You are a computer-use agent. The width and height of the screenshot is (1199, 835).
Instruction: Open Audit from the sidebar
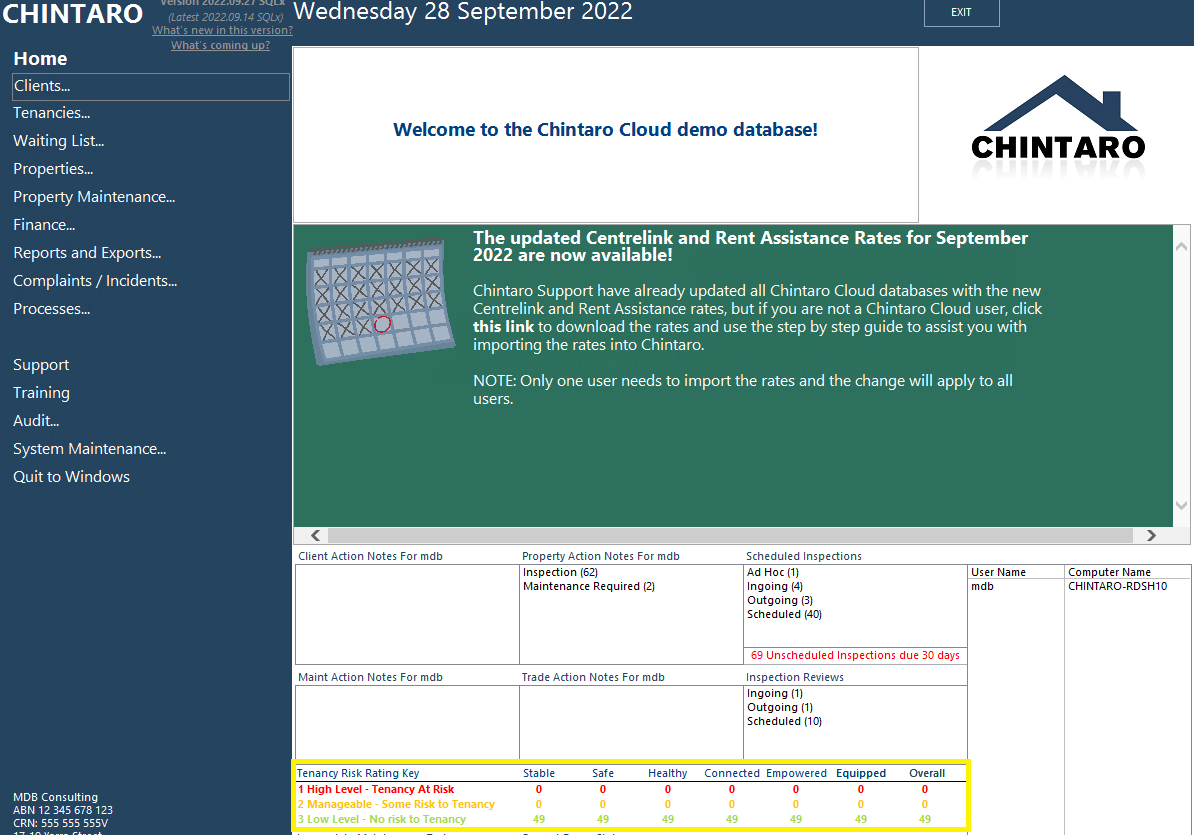[x=36, y=421]
